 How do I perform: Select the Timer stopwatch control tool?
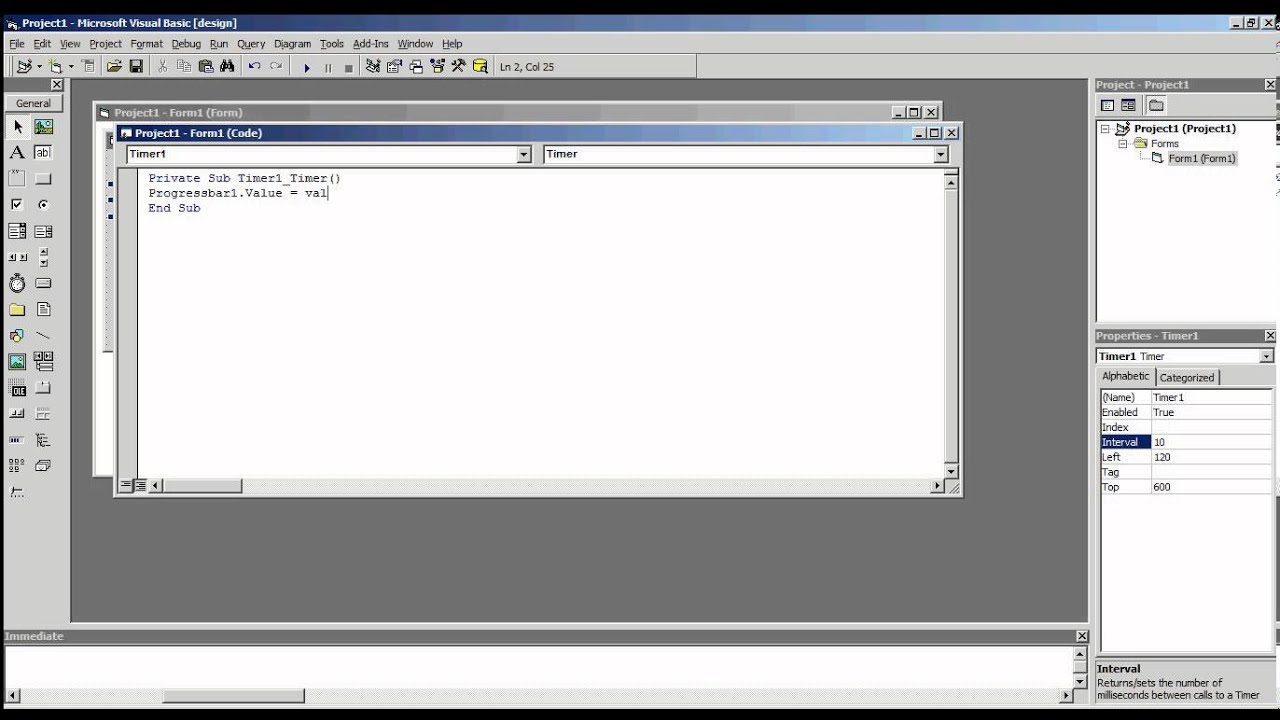pos(17,284)
